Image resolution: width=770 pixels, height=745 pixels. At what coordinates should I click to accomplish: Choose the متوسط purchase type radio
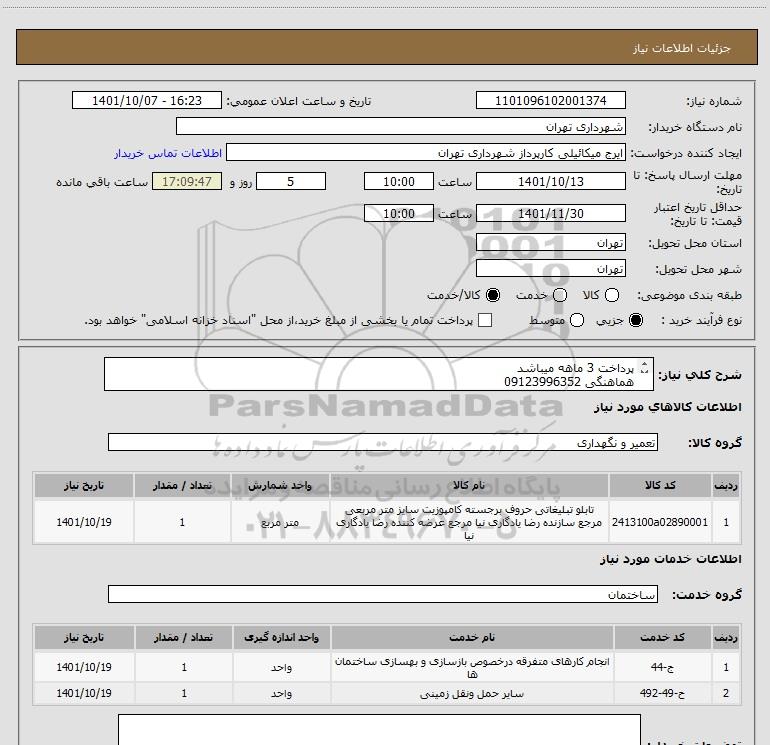coord(577,320)
